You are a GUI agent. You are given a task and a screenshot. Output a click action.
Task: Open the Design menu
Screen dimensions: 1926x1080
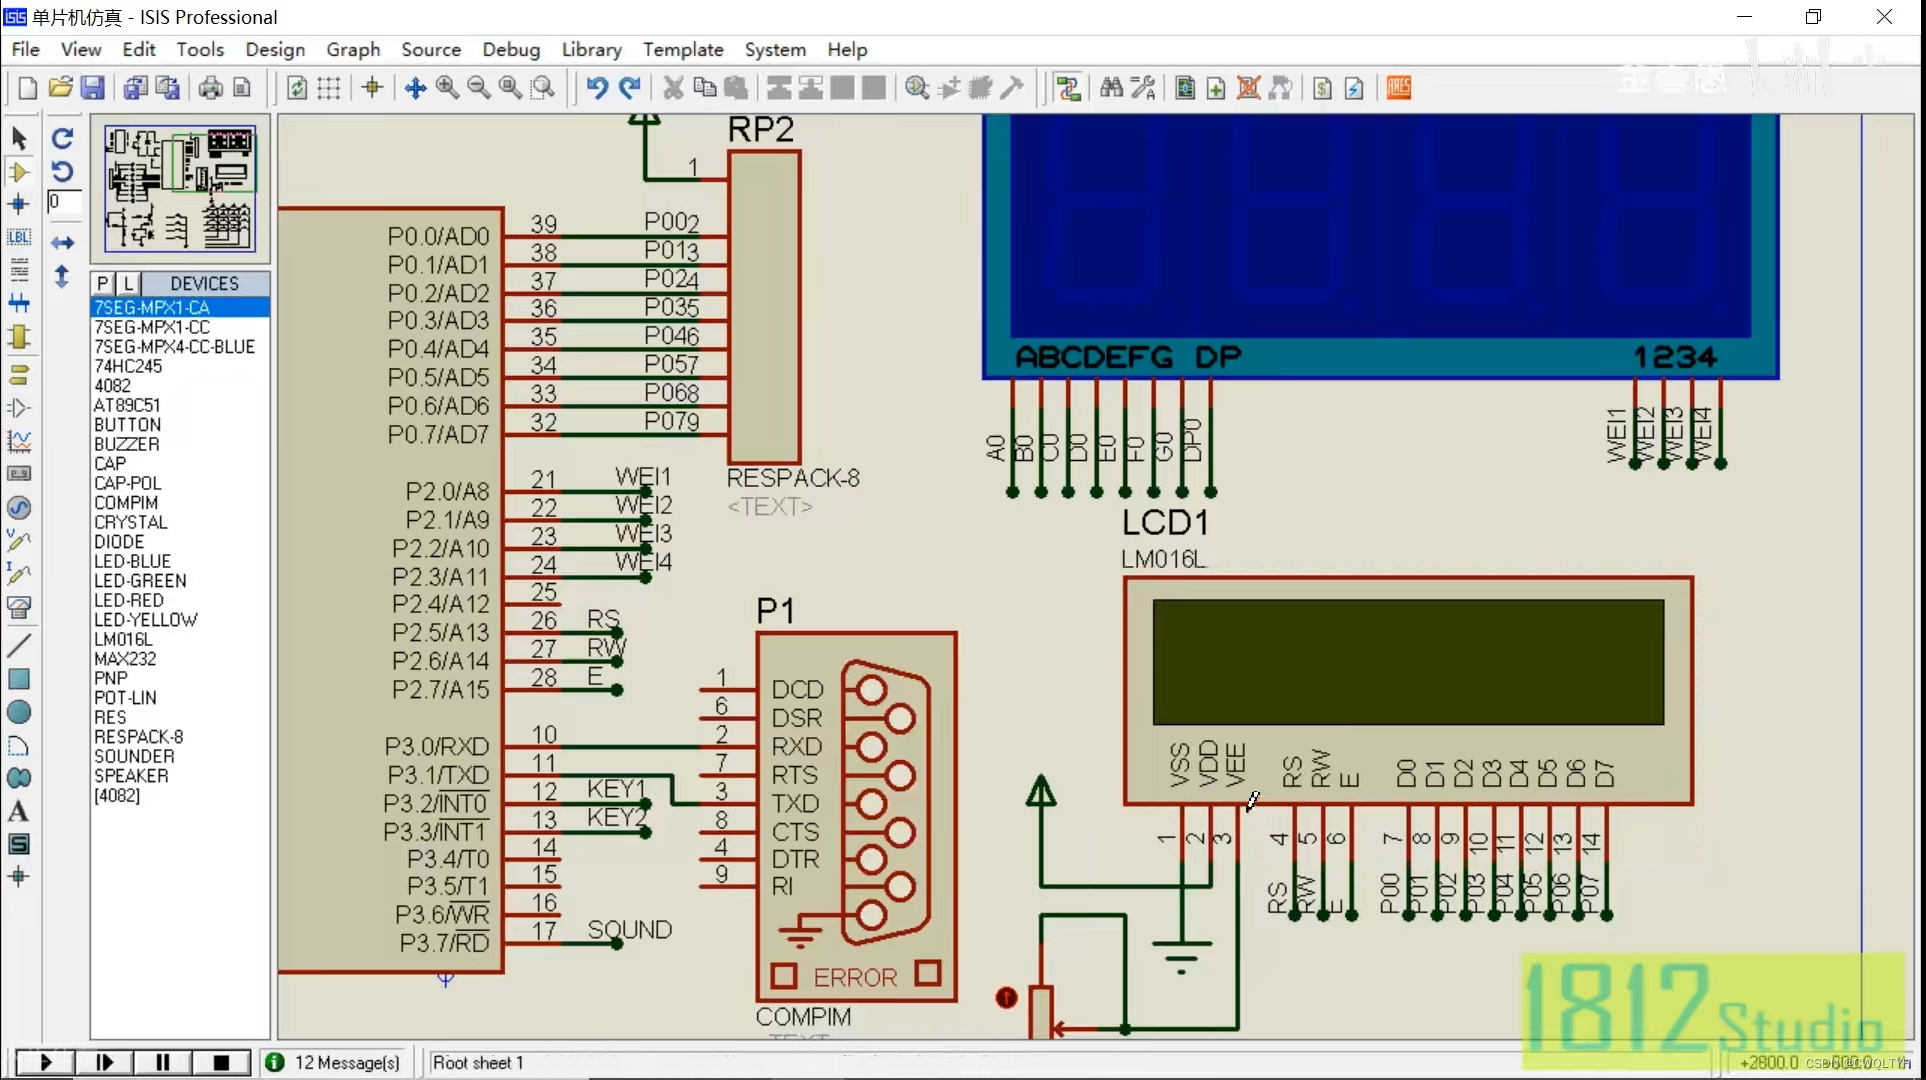tap(274, 49)
